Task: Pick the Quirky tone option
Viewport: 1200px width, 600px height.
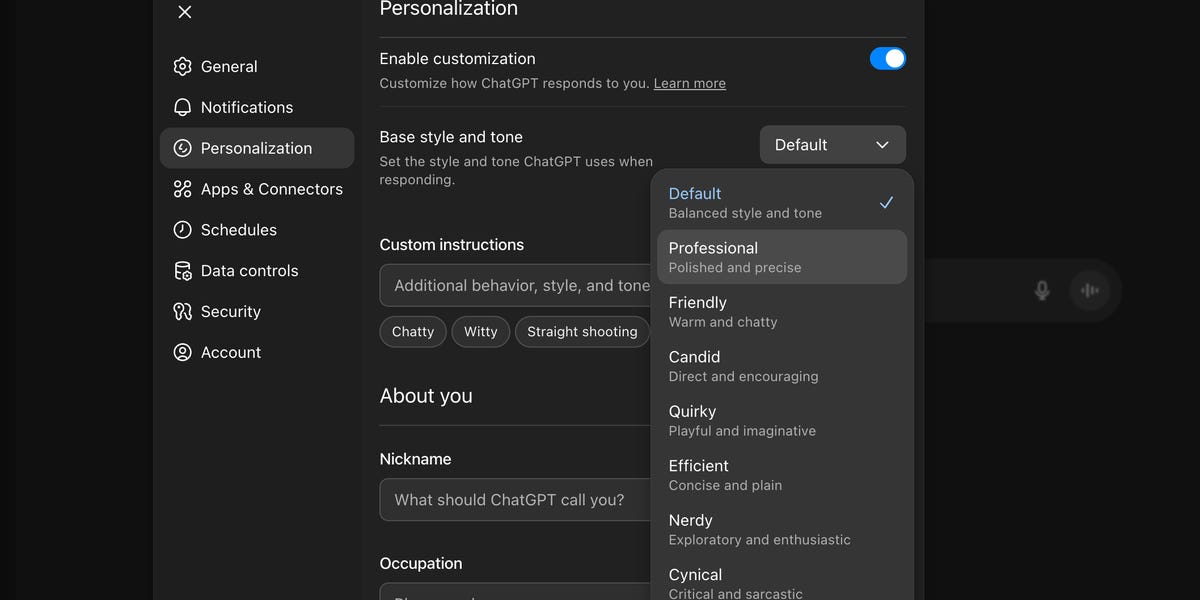Action: pyautogui.click(x=781, y=420)
